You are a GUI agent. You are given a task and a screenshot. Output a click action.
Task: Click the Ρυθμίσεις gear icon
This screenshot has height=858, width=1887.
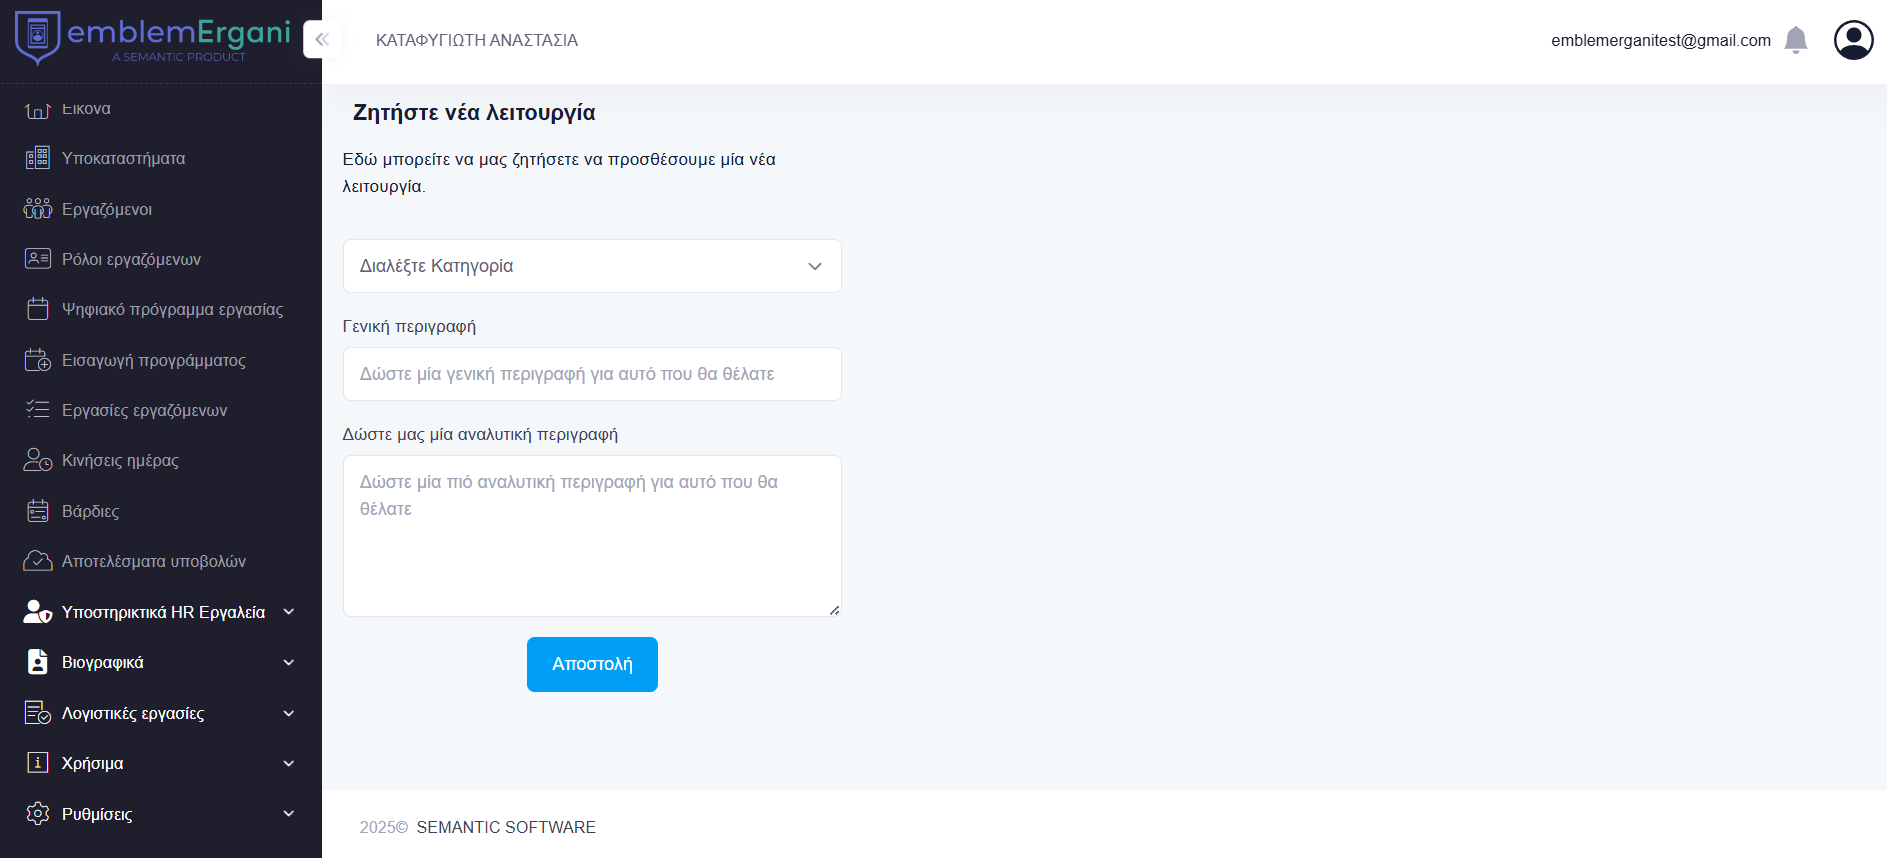coord(38,814)
